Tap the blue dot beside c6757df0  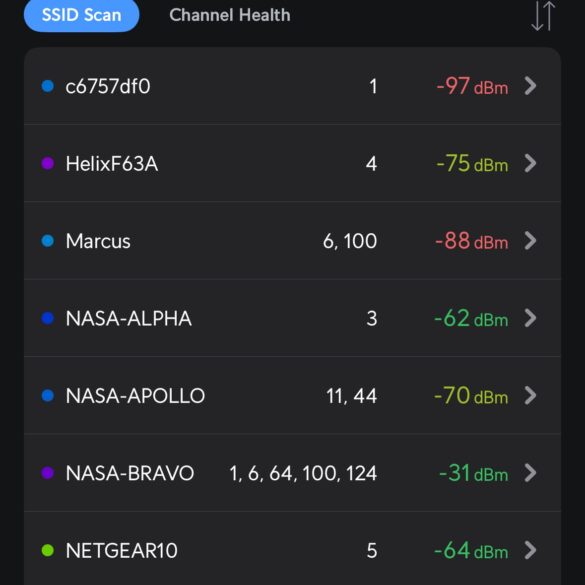tap(48, 86)
